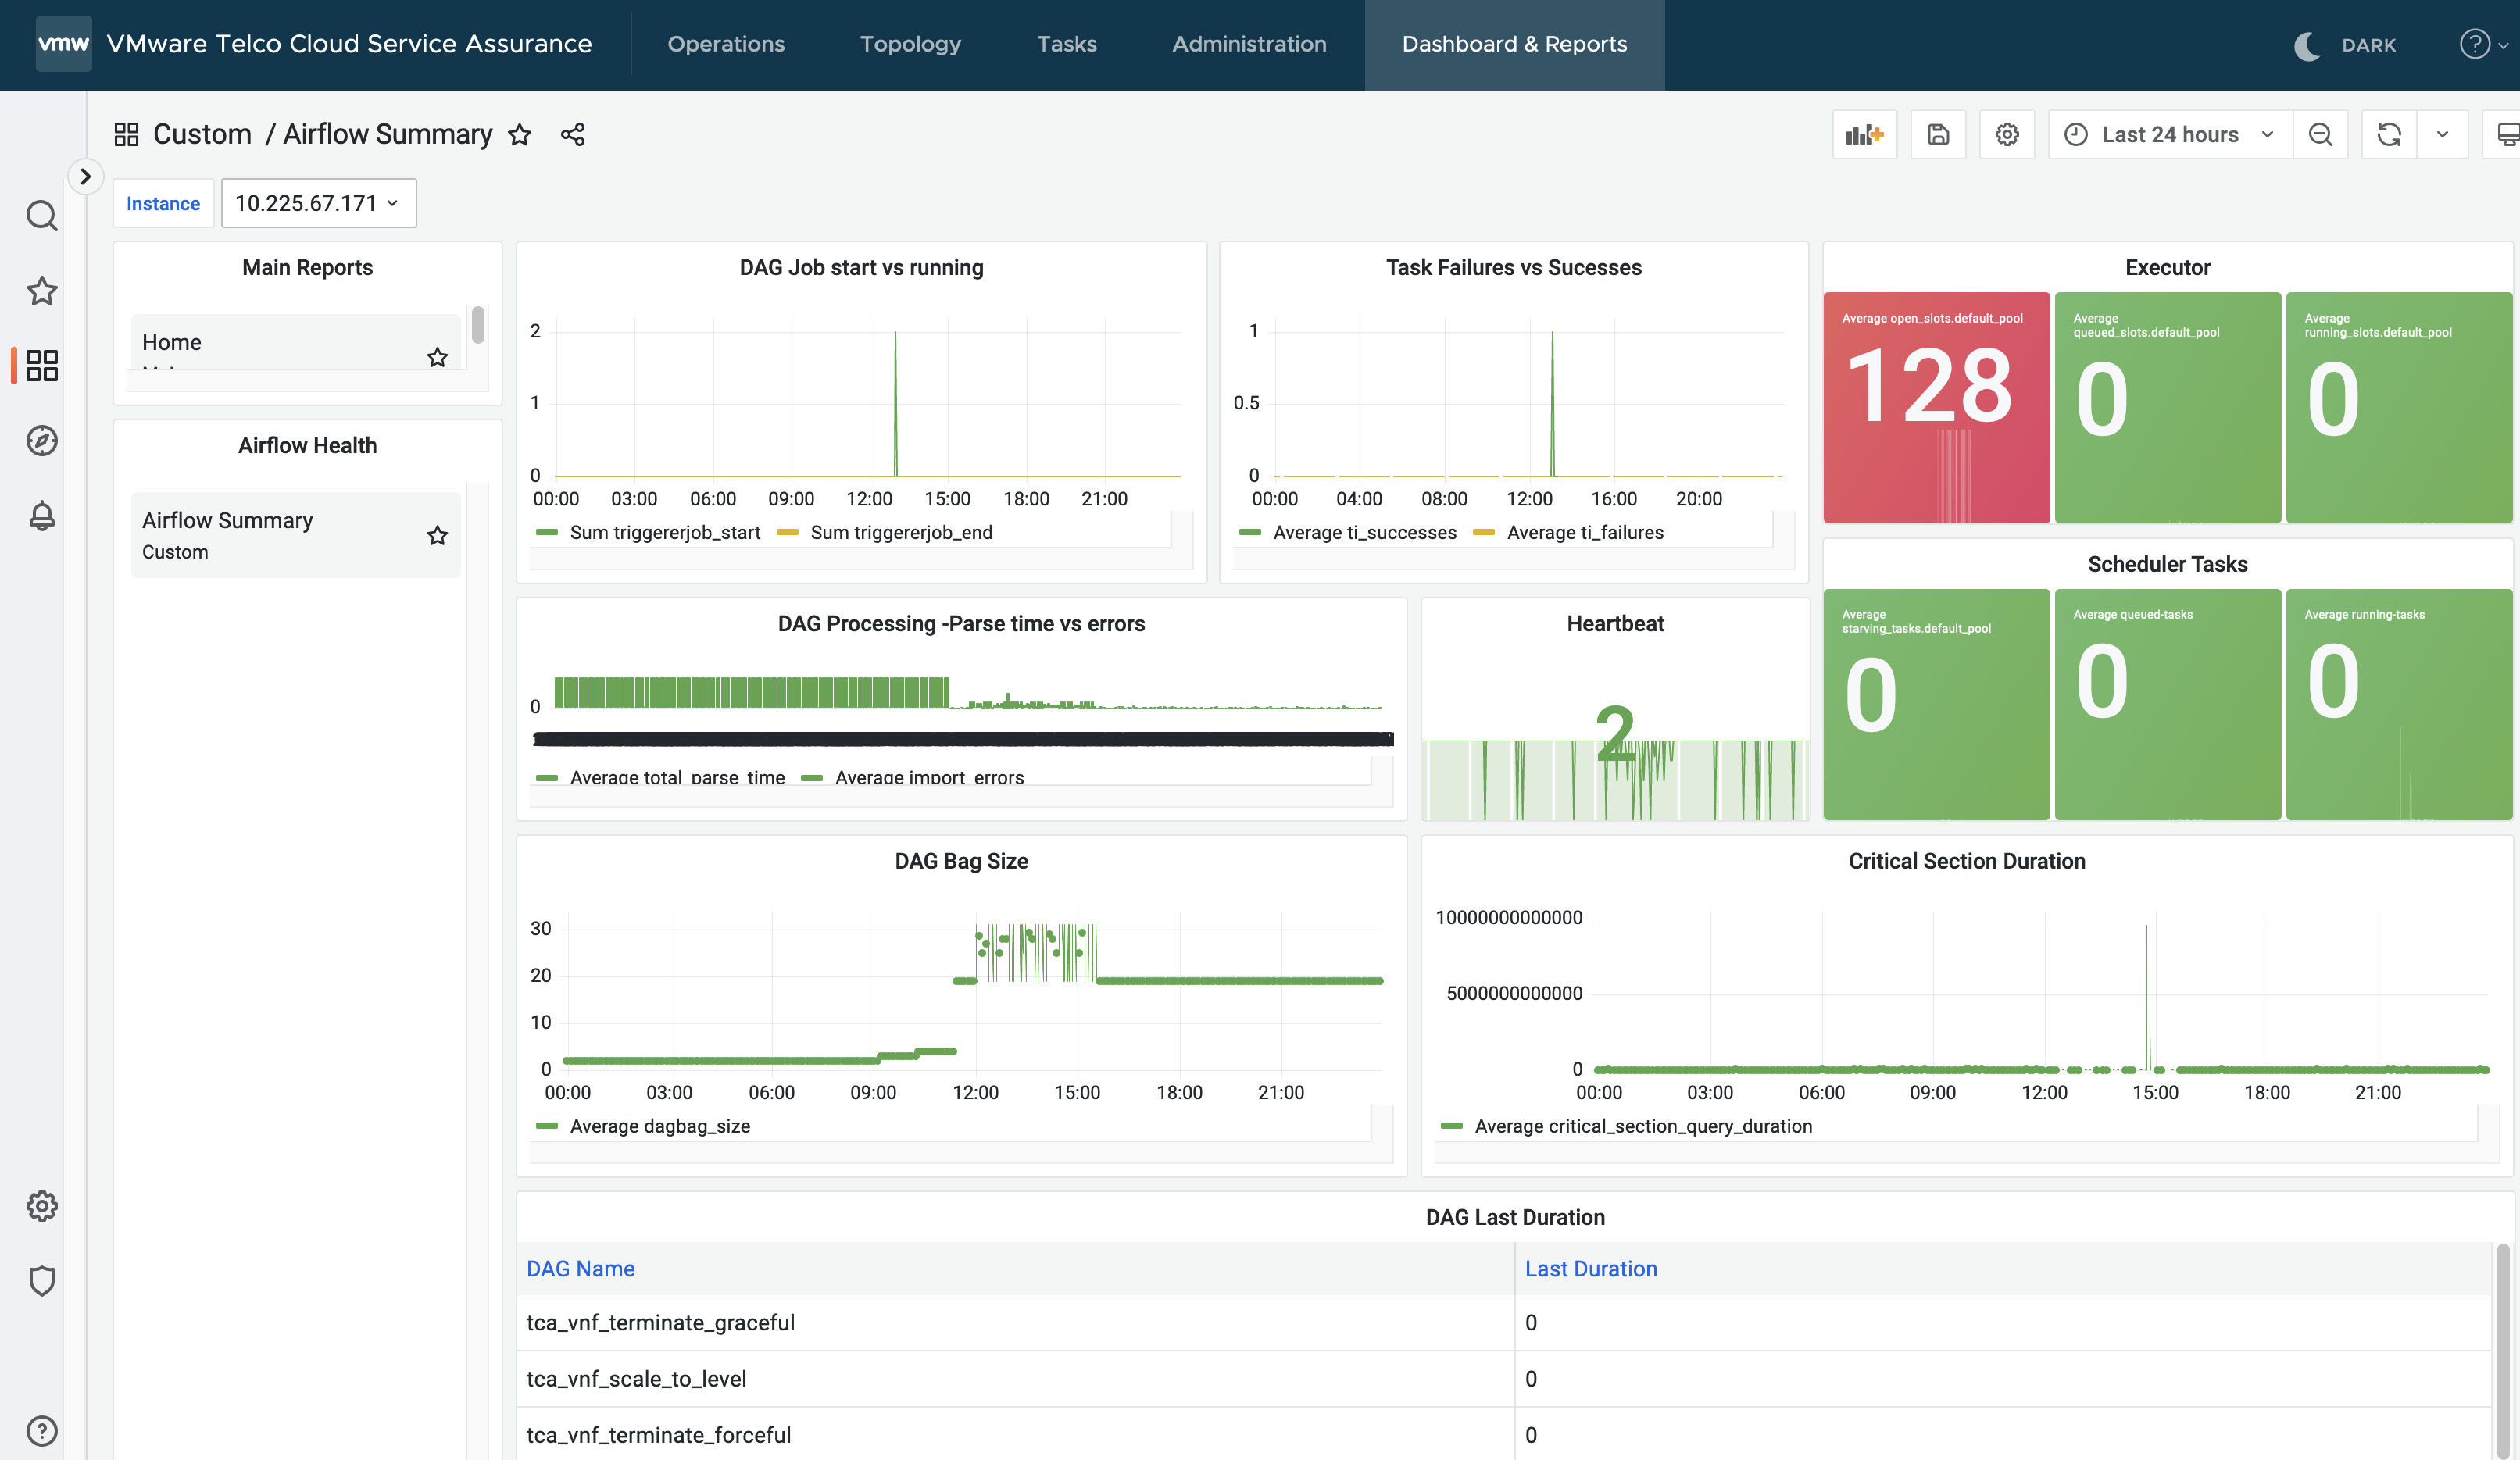Star the Airflow Summary list entry
Screen dimensions: 2520x1460
(x=437, y=536)
